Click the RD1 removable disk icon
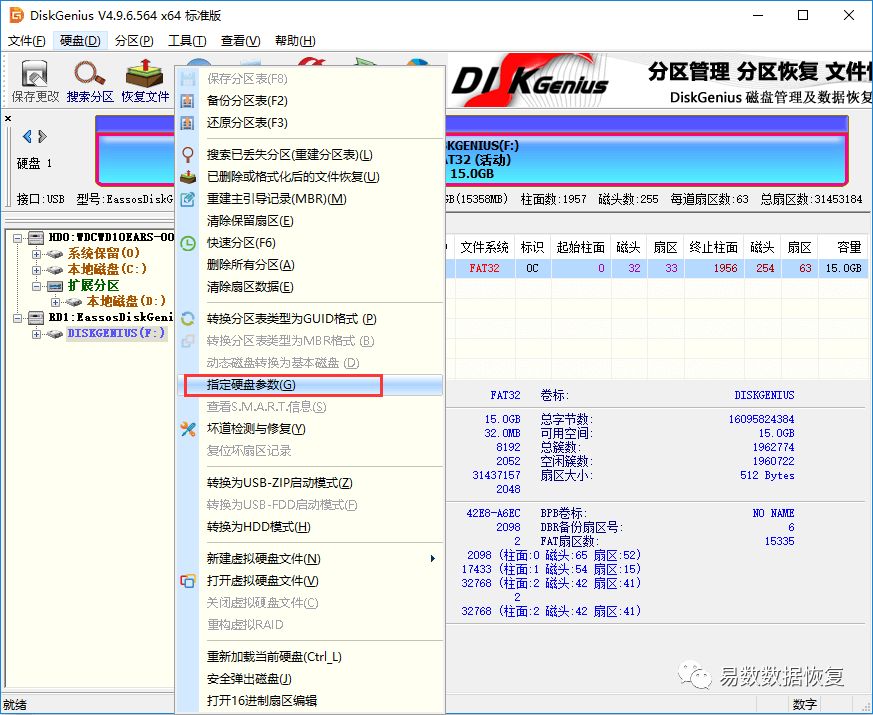Image resolution: width=873 pixels, height=715 pixels. click(36, 317)
